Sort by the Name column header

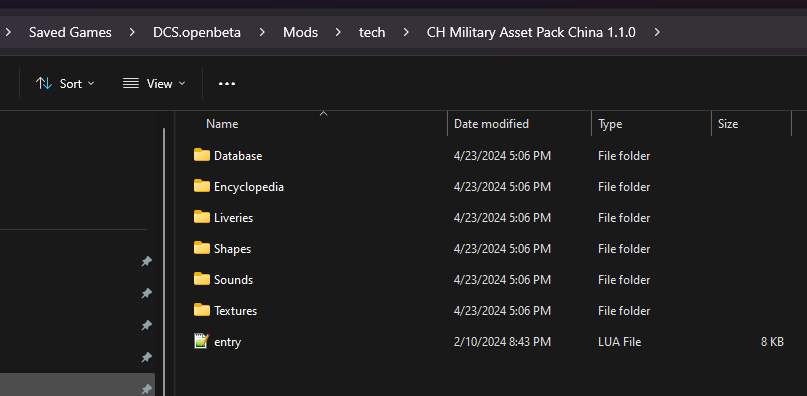coord(222,124)
